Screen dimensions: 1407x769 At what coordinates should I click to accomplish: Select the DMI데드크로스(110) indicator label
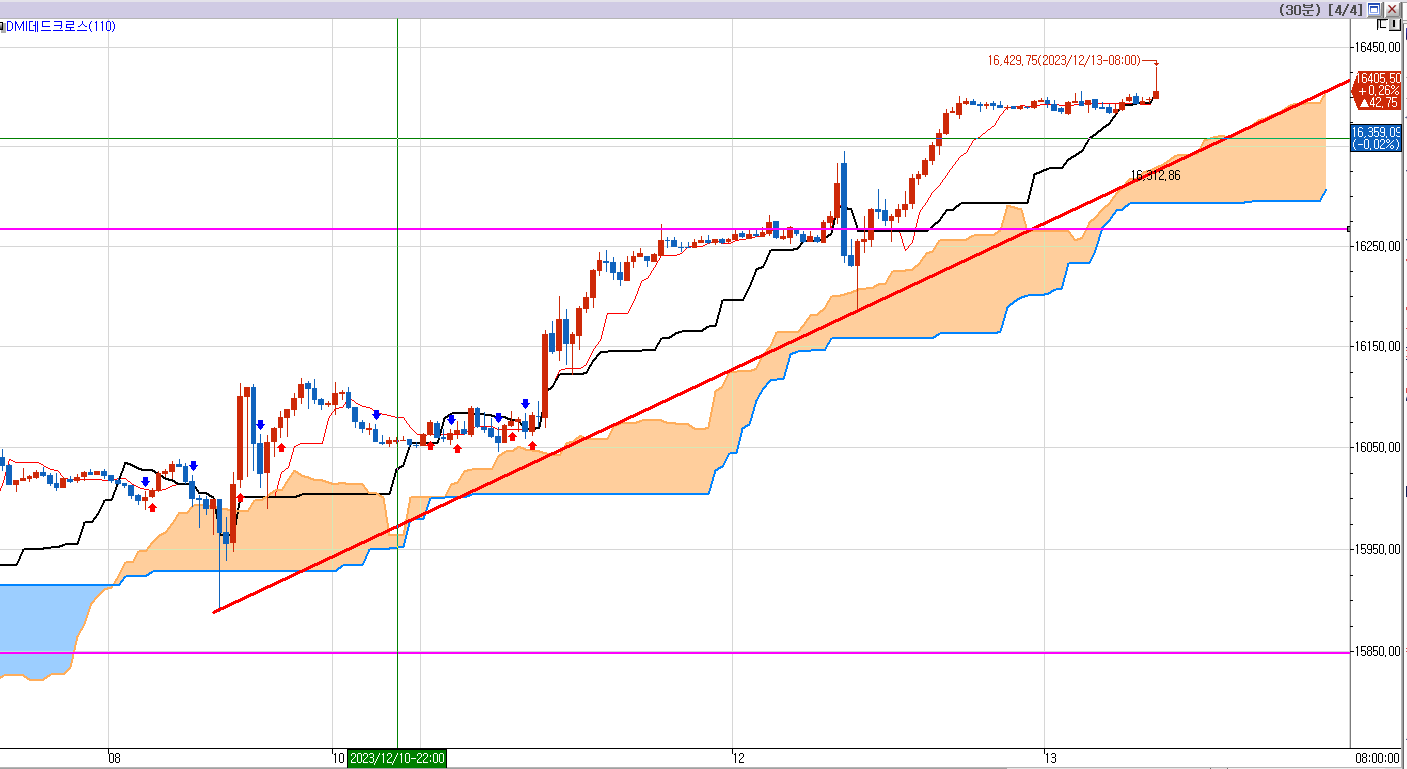pyautogui.click(x=62, y=26)
